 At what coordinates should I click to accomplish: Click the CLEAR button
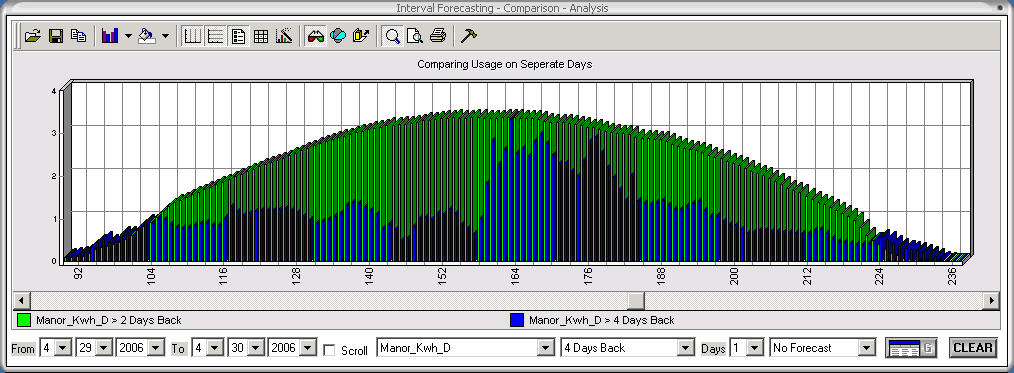click(973, 348)
